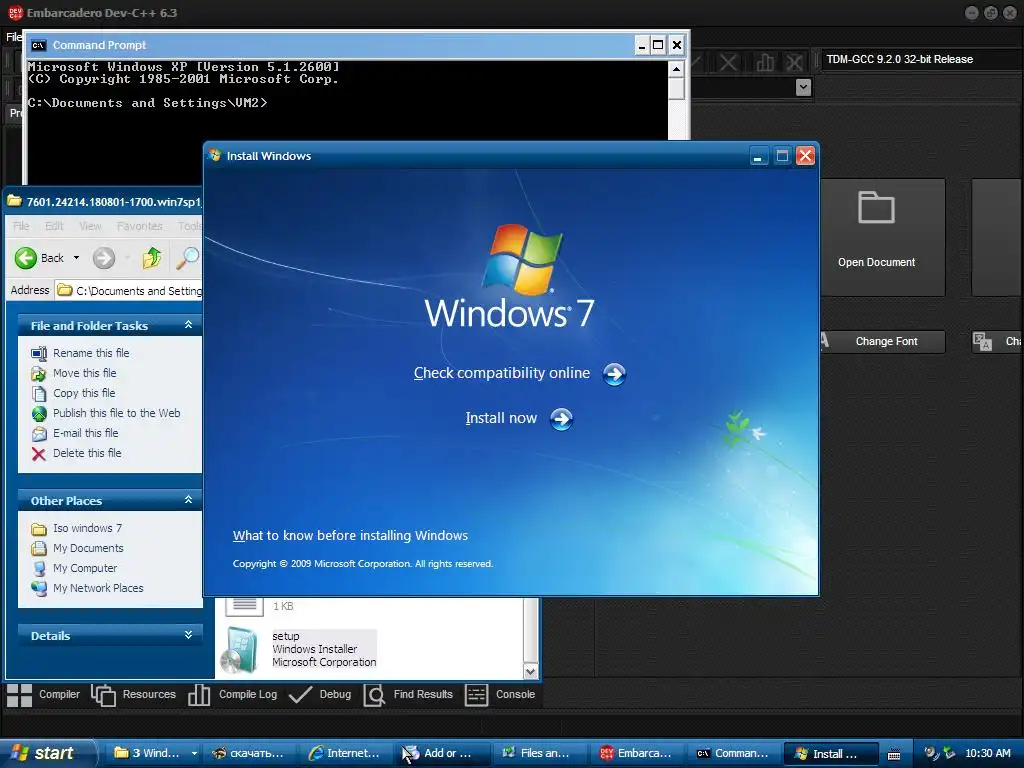1024x768 pixels.
Task: Open Edit menu in Explorer window
Action: pyautogui.click(x=54, y=226)
